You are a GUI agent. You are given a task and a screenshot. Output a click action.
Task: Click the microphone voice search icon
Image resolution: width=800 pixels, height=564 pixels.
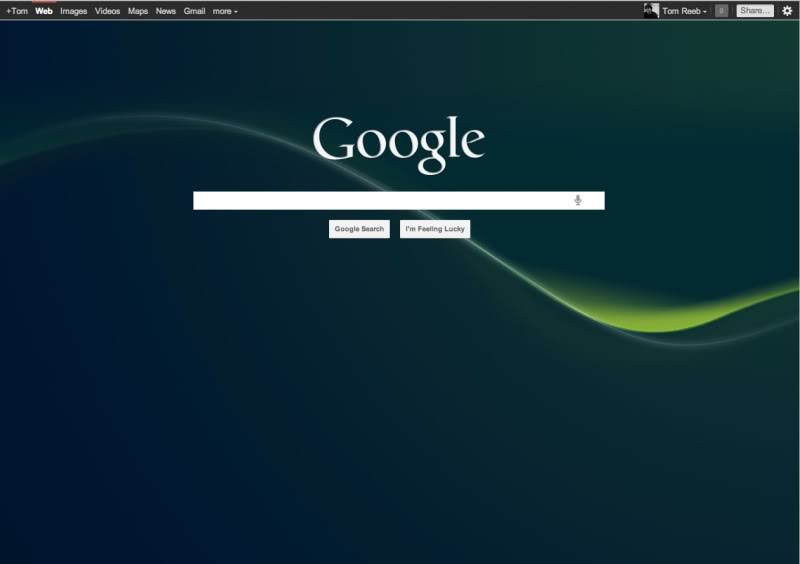pyautogui.click(x=578, y=200)
